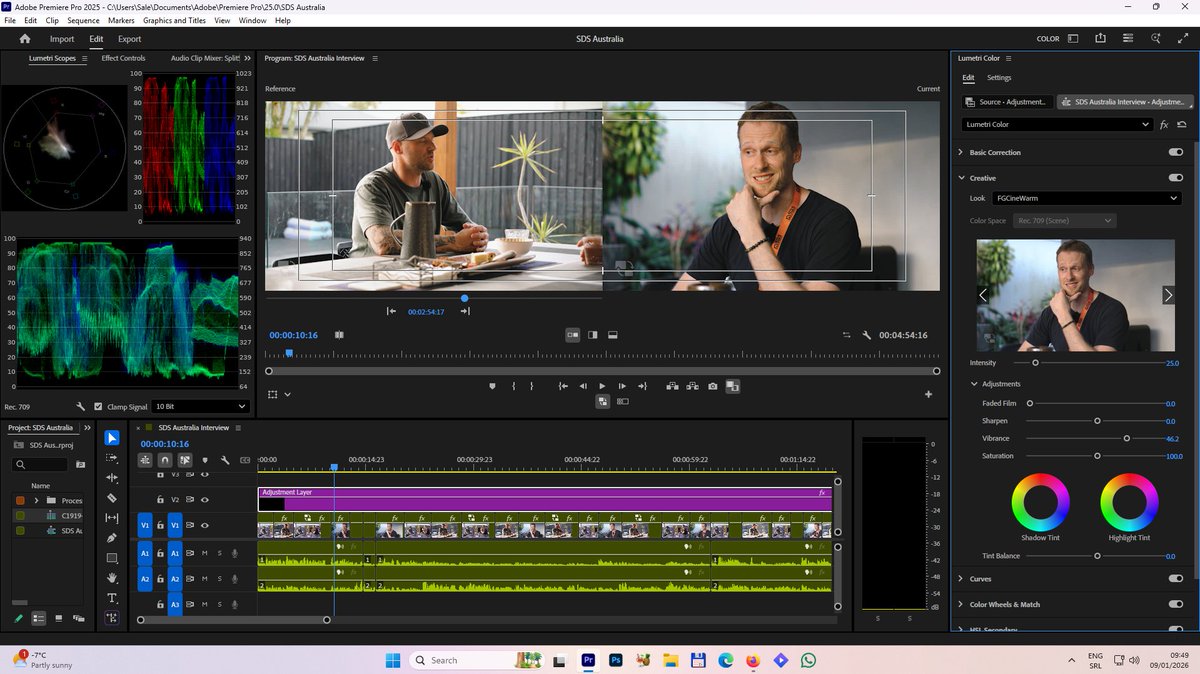Switch to the Effect Controls tab
The width and height of the screenshot is (1200, 674).
click(x=123, y=58)
